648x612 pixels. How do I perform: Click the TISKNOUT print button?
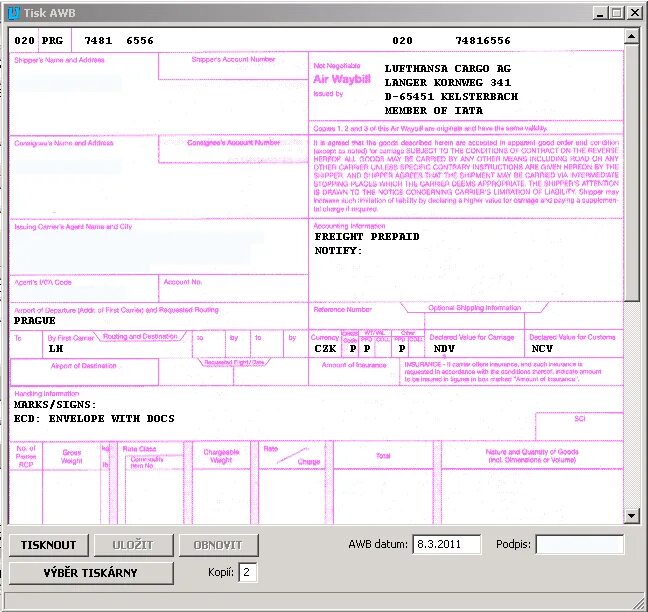tap(49, 545)
